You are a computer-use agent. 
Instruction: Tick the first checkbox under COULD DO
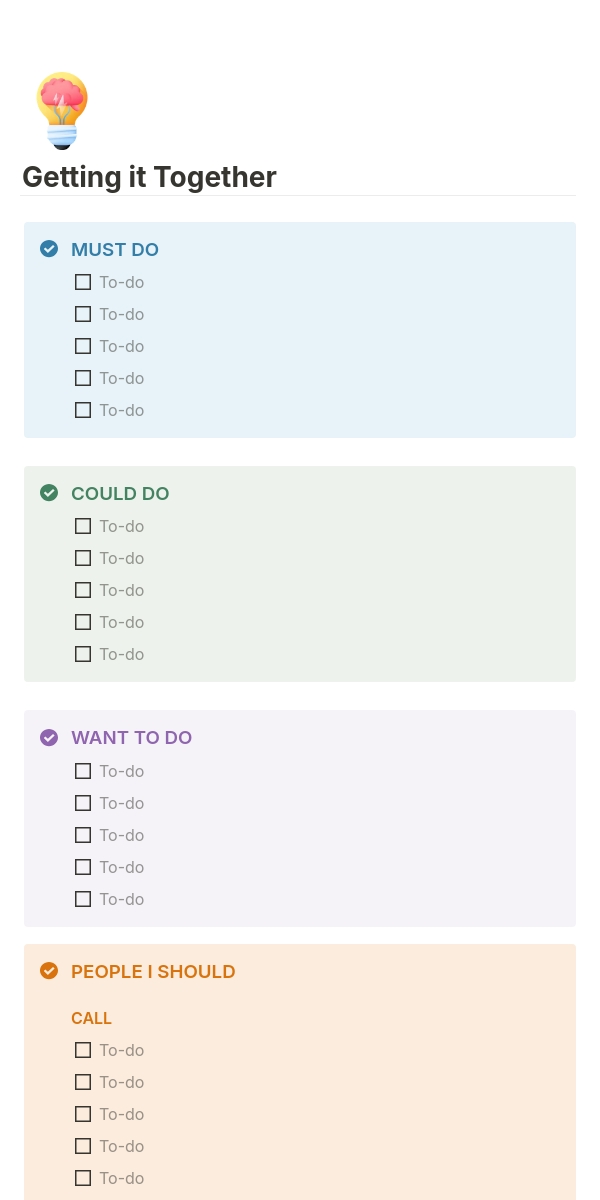tap(83, 526)
